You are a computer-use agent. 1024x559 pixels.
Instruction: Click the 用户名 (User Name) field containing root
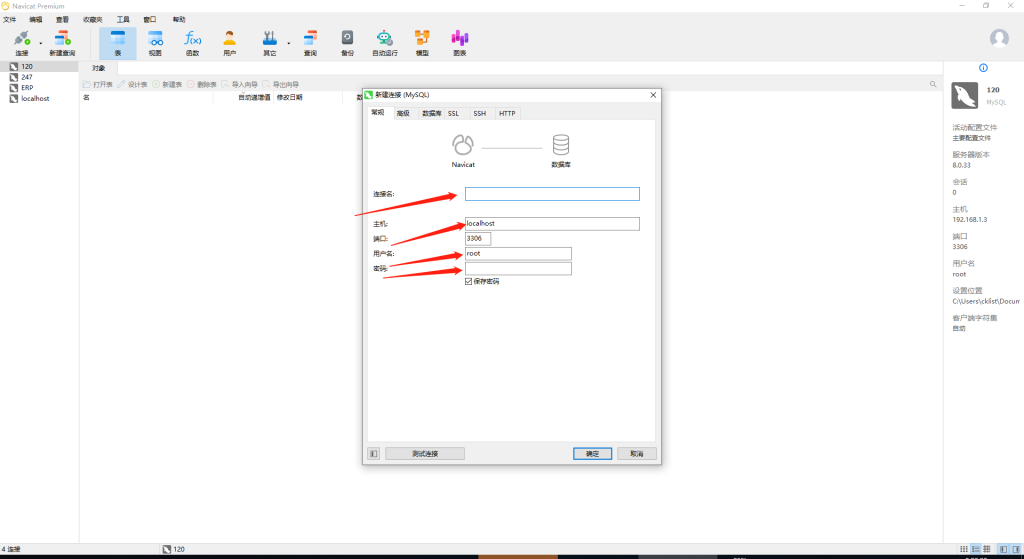[519, 254]
